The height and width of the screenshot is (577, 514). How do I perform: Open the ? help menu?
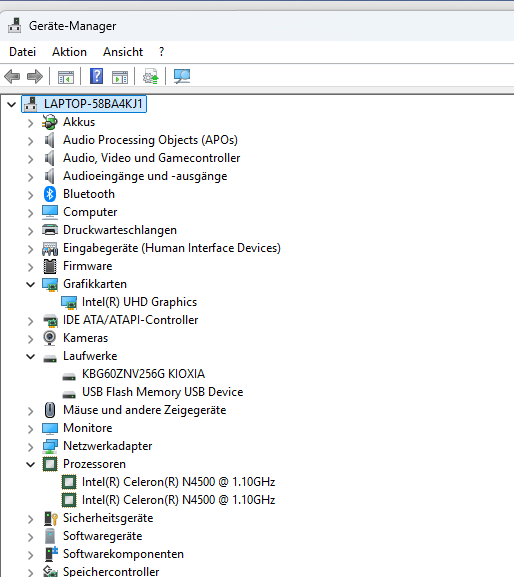pyautogui.click(x=162, y=52)
